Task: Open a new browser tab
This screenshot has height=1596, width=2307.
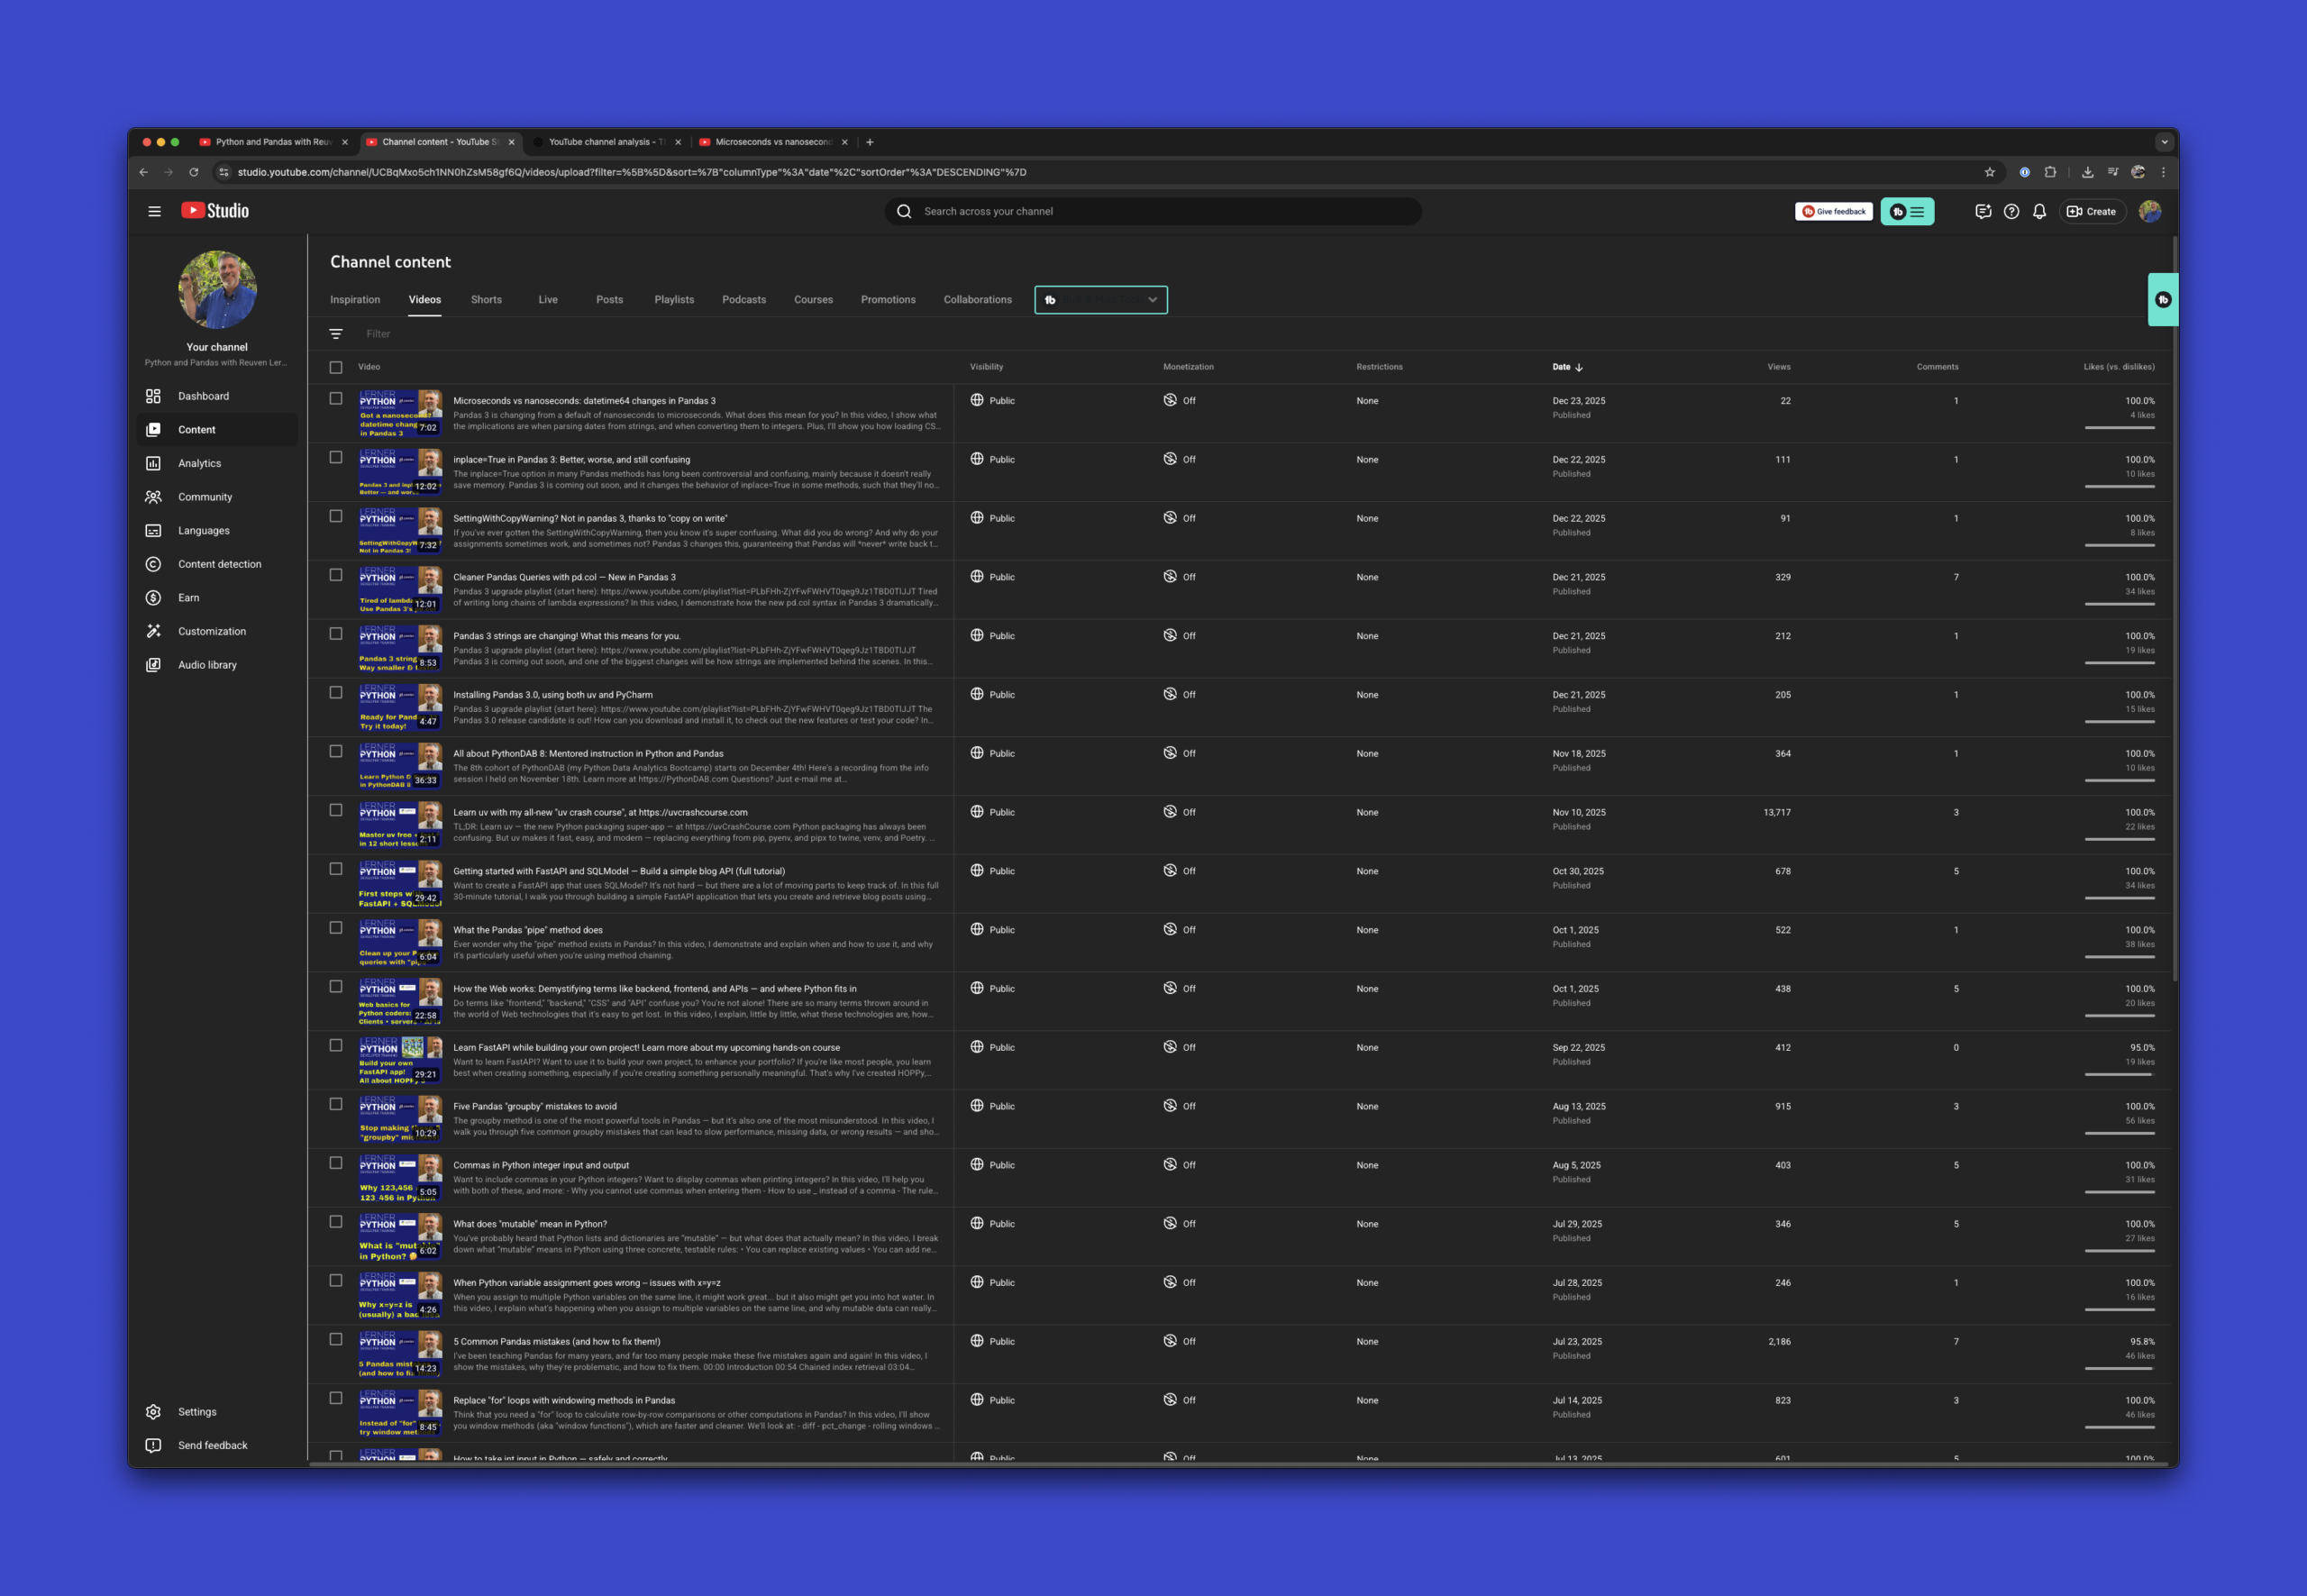Action: pos(870,142)
